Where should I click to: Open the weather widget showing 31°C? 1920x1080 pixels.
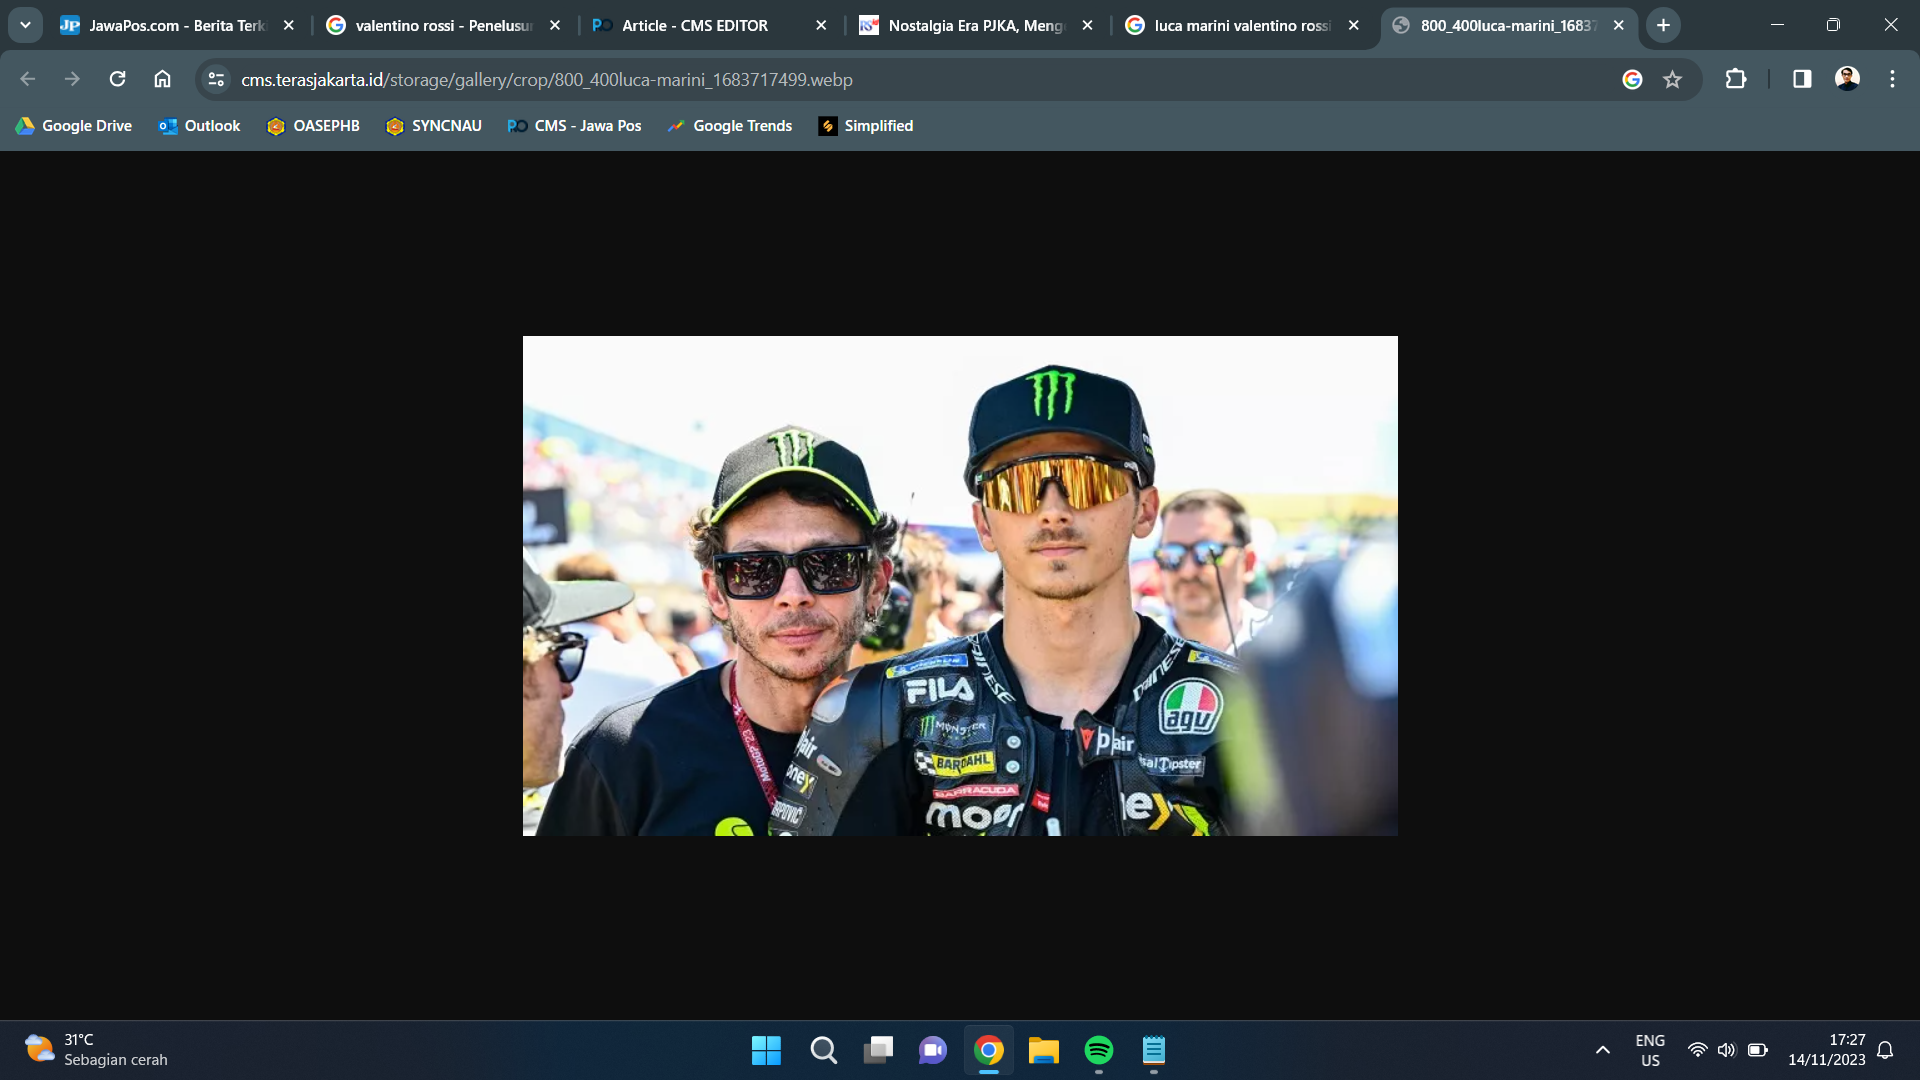click(x=97, y=1050)
